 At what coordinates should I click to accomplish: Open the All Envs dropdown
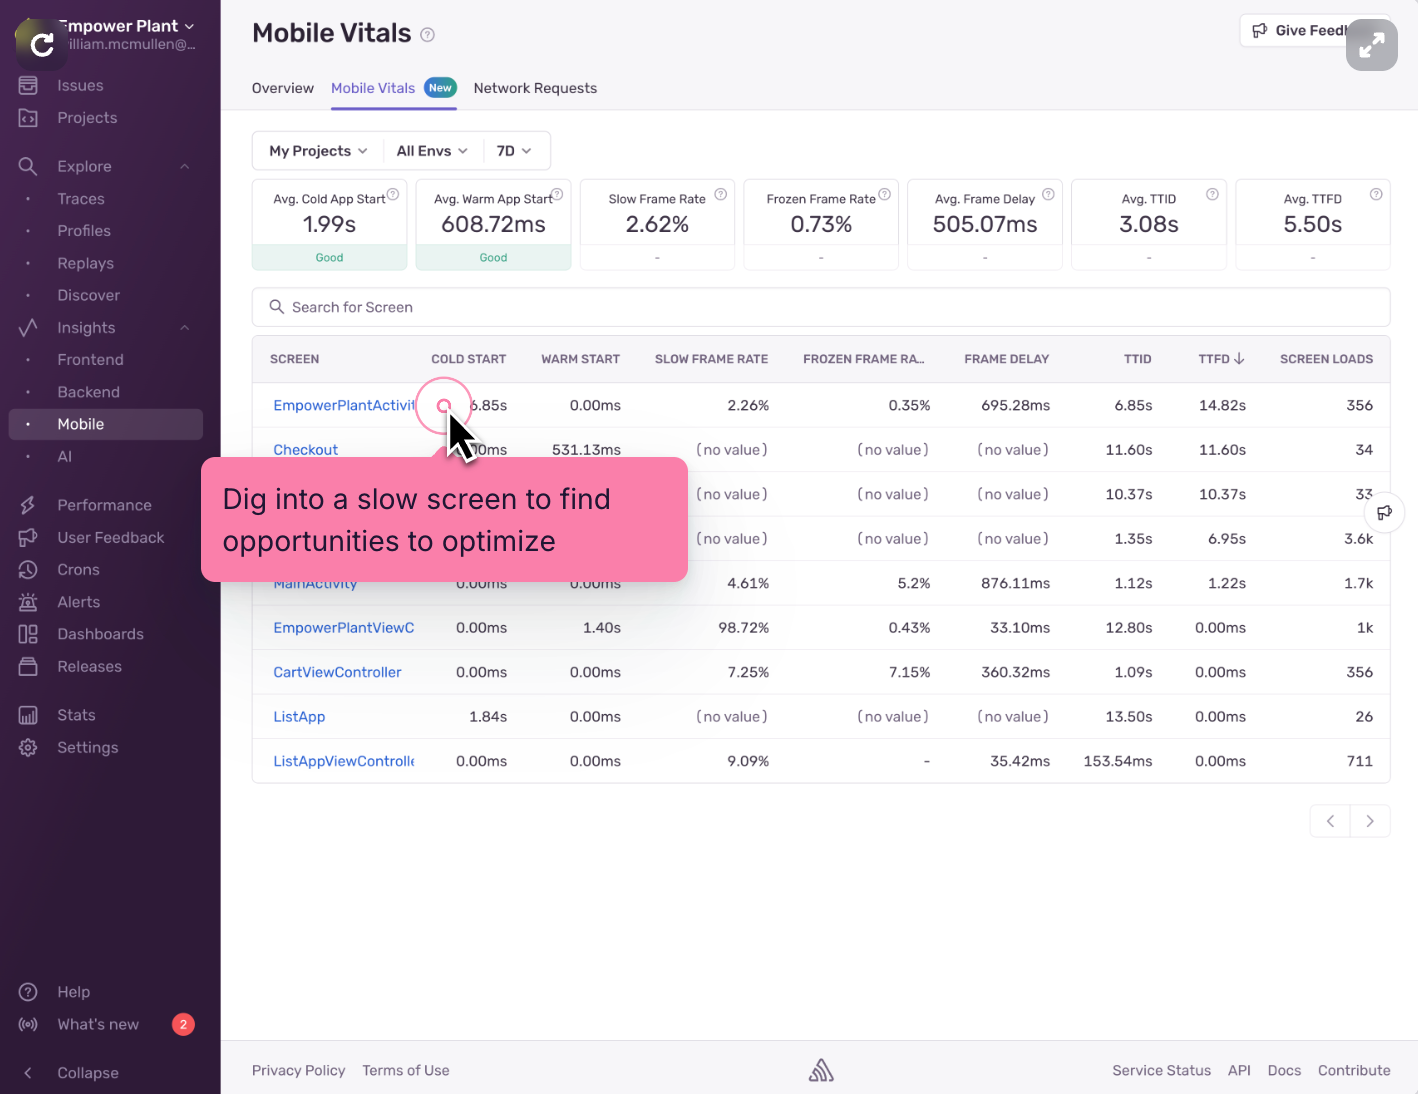tap(432, 151)
